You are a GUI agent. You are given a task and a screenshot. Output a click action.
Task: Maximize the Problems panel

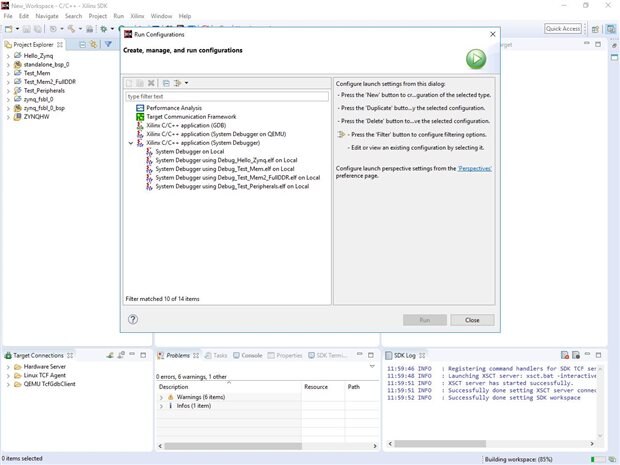370,355
